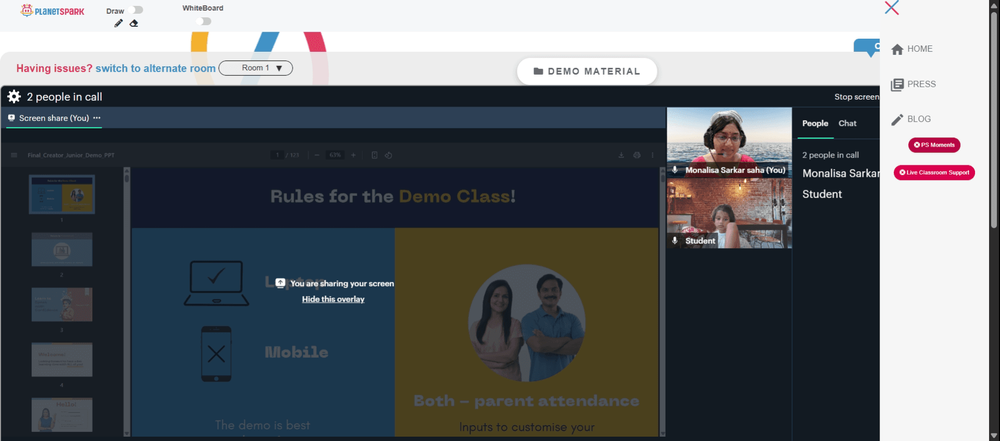Select slide 2 thumbnail

coord(62,250)
